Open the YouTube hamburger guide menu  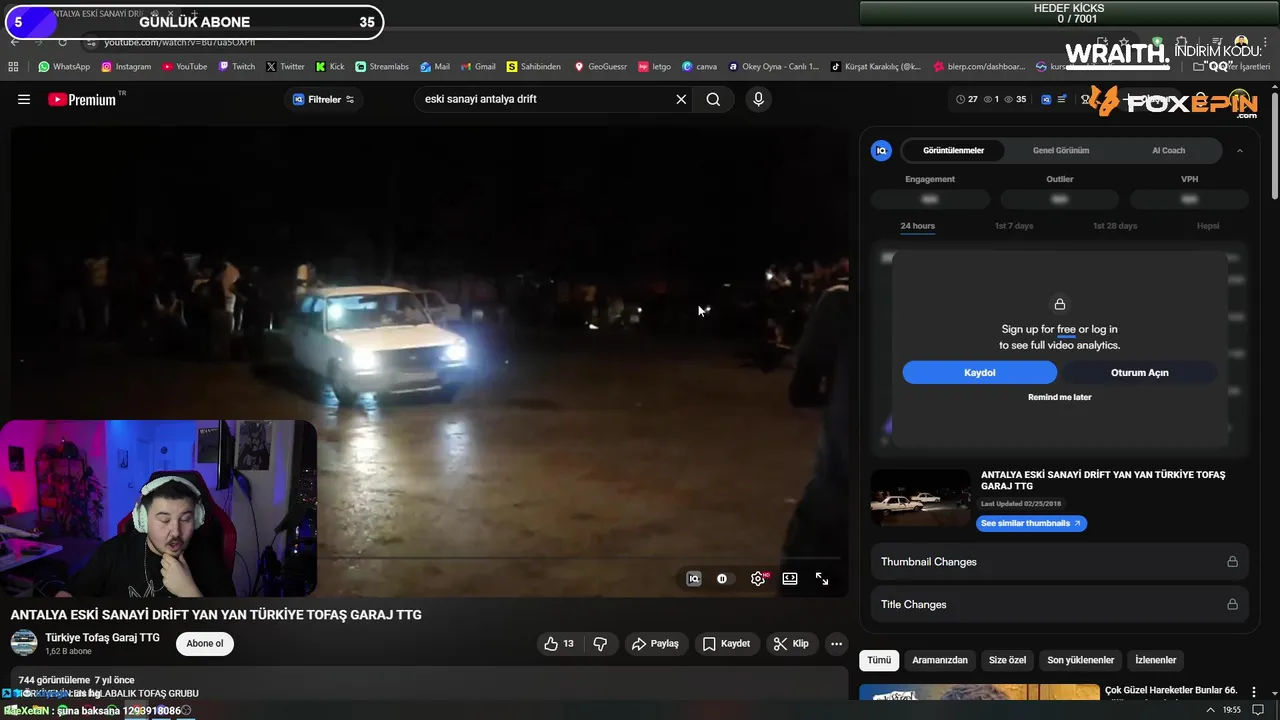coord(24,99)
